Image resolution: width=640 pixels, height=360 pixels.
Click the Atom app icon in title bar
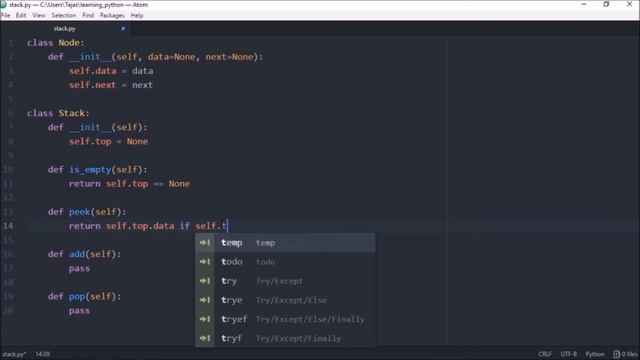pyautogui.click(x=4, y=5)
